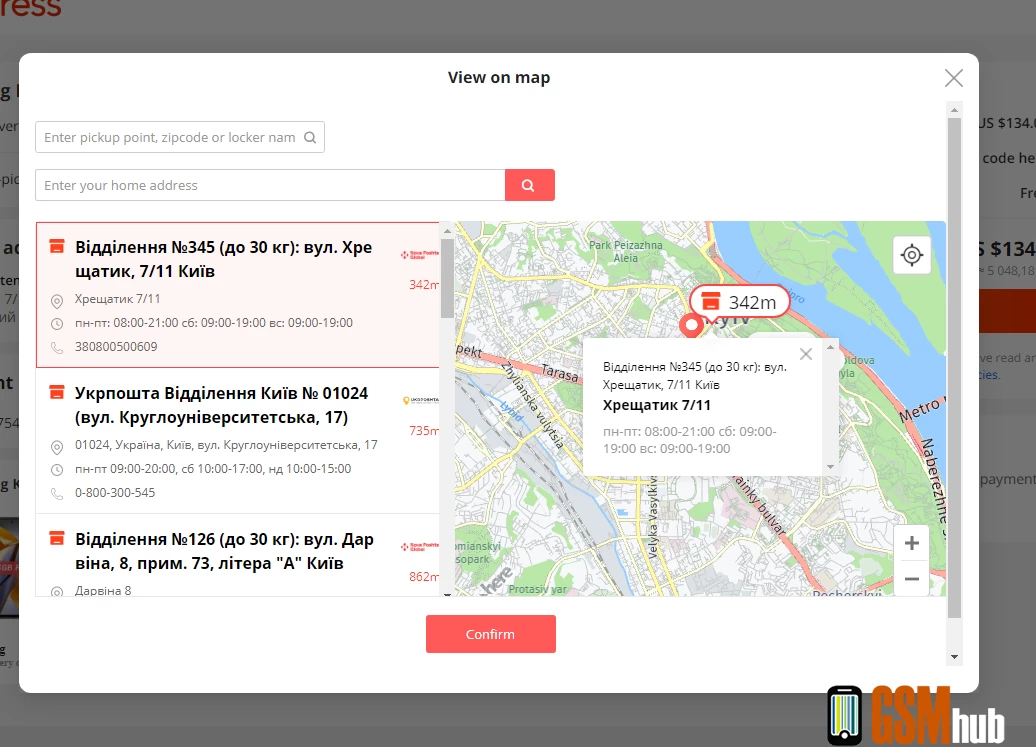Close the map info popup
This screenshot has width=1036, height=747.
pos(806,353)
